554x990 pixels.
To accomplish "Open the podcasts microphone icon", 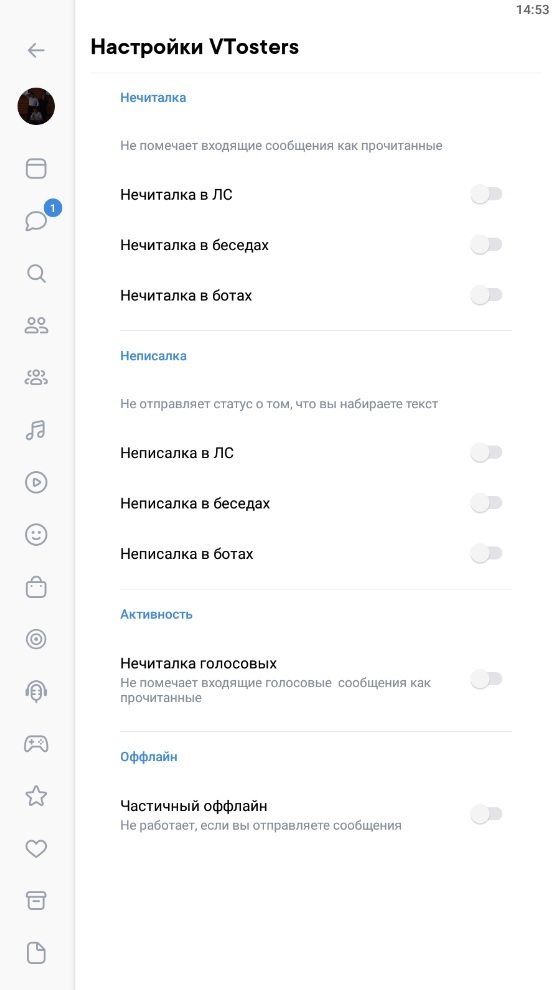I will (x=36, y=692).
